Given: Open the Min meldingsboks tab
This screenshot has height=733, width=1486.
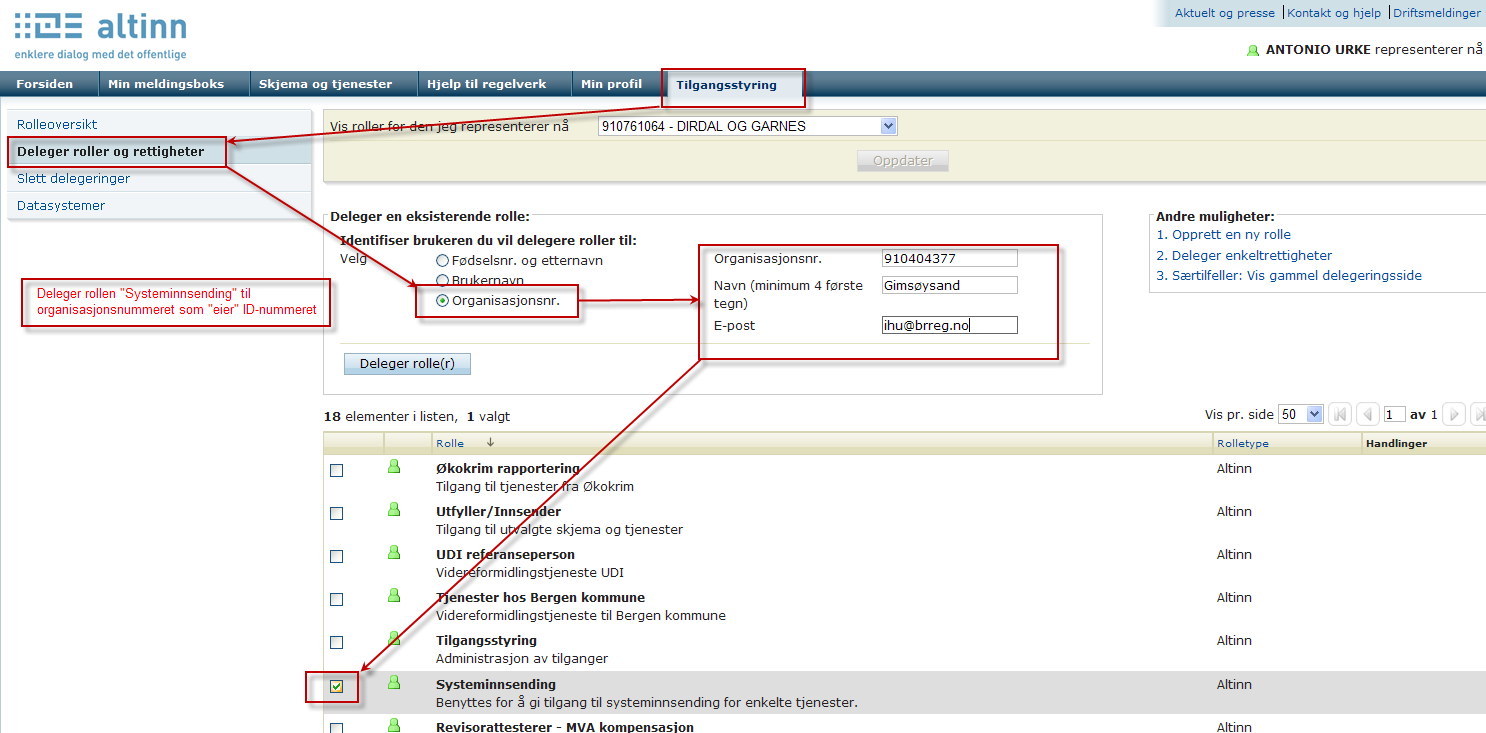Looking at the screenshot, I should pyautogui.click(x=166, y=84).
